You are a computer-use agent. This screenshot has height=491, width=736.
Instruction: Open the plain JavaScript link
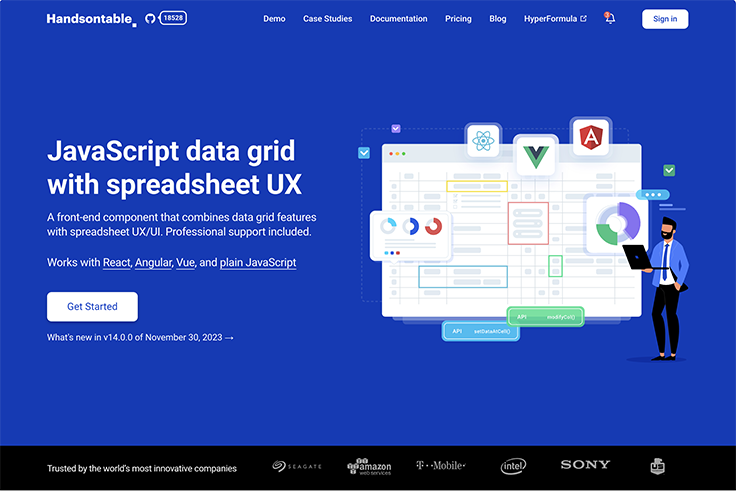pyautogui.click(x=258, y=262)
